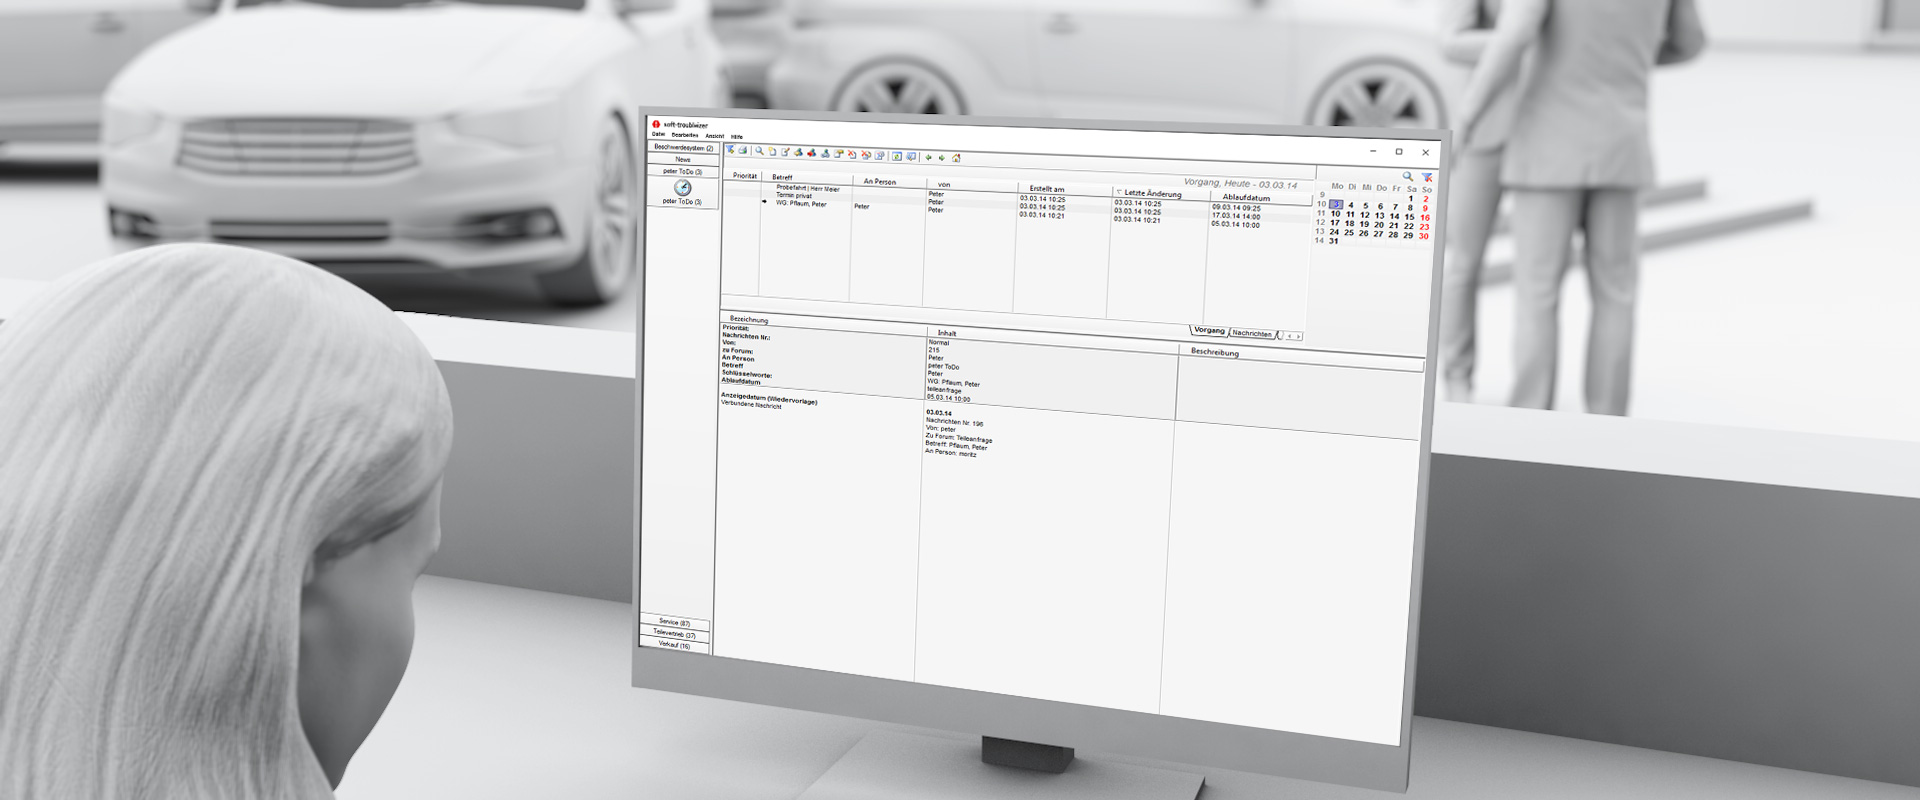Select day 17 in the calendar
This screenshot has width=1920, height=800.
click(1334, 223)
